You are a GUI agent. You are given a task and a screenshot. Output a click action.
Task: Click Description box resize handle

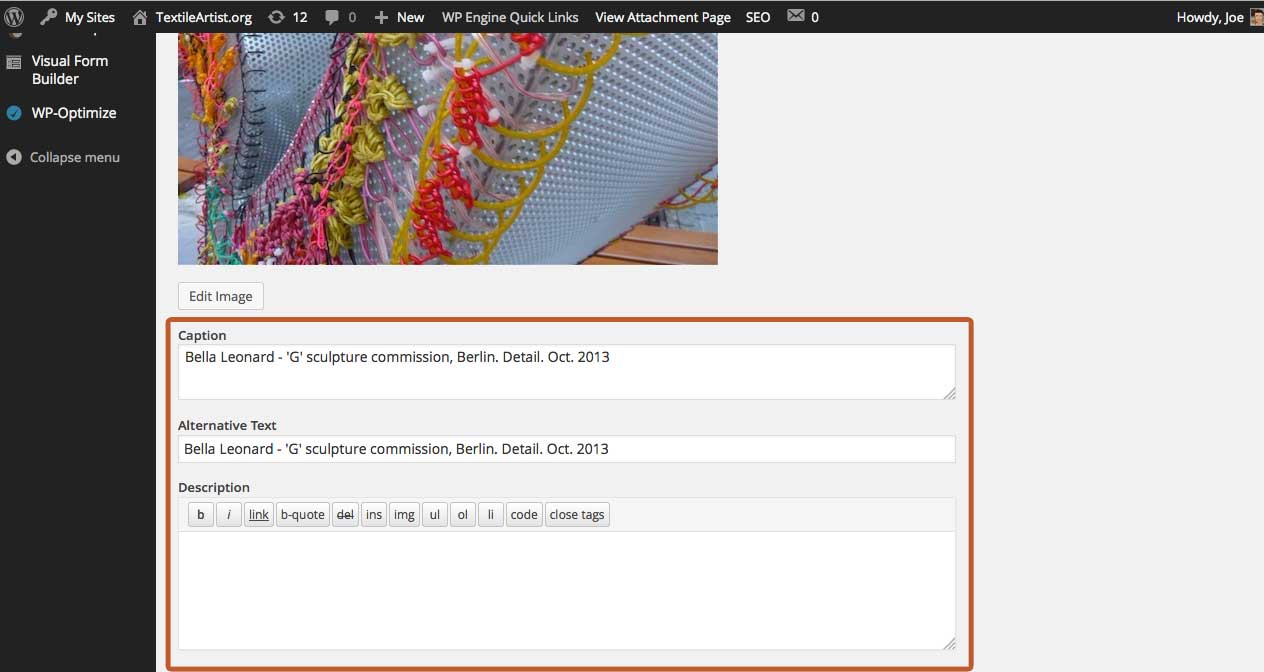click(949, 644)
